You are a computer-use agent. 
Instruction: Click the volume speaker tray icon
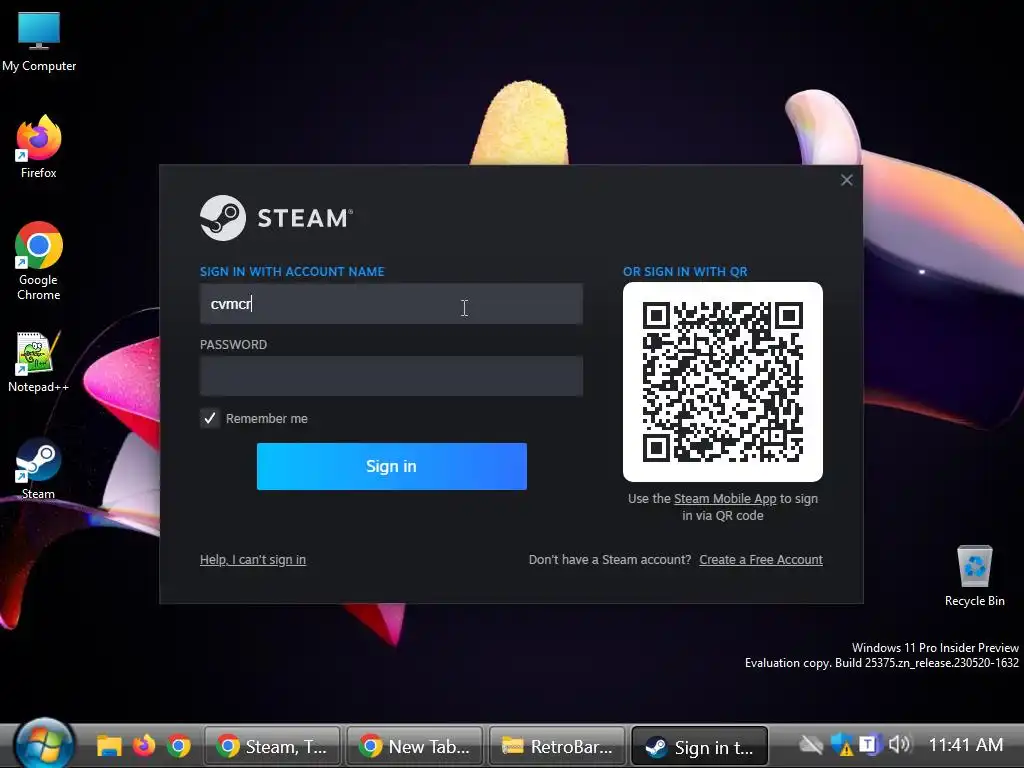pos(899,744)
